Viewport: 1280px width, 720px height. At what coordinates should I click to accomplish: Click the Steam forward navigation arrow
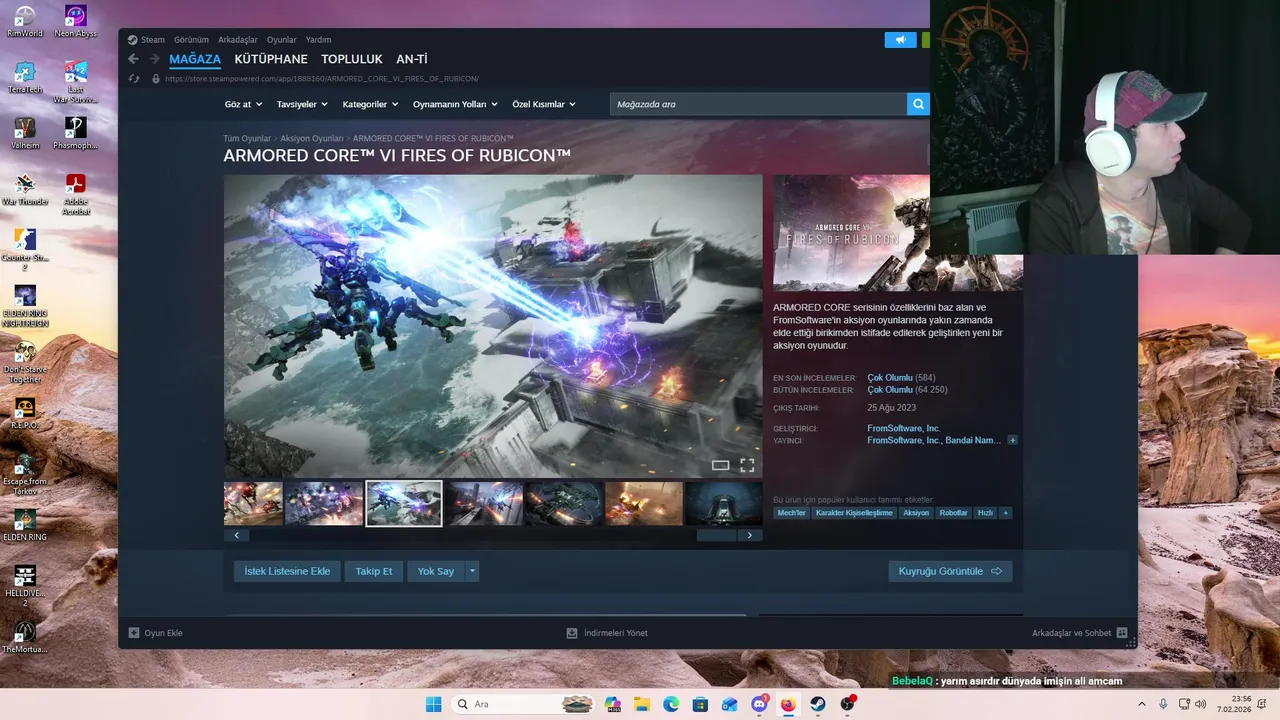[154, 59]
